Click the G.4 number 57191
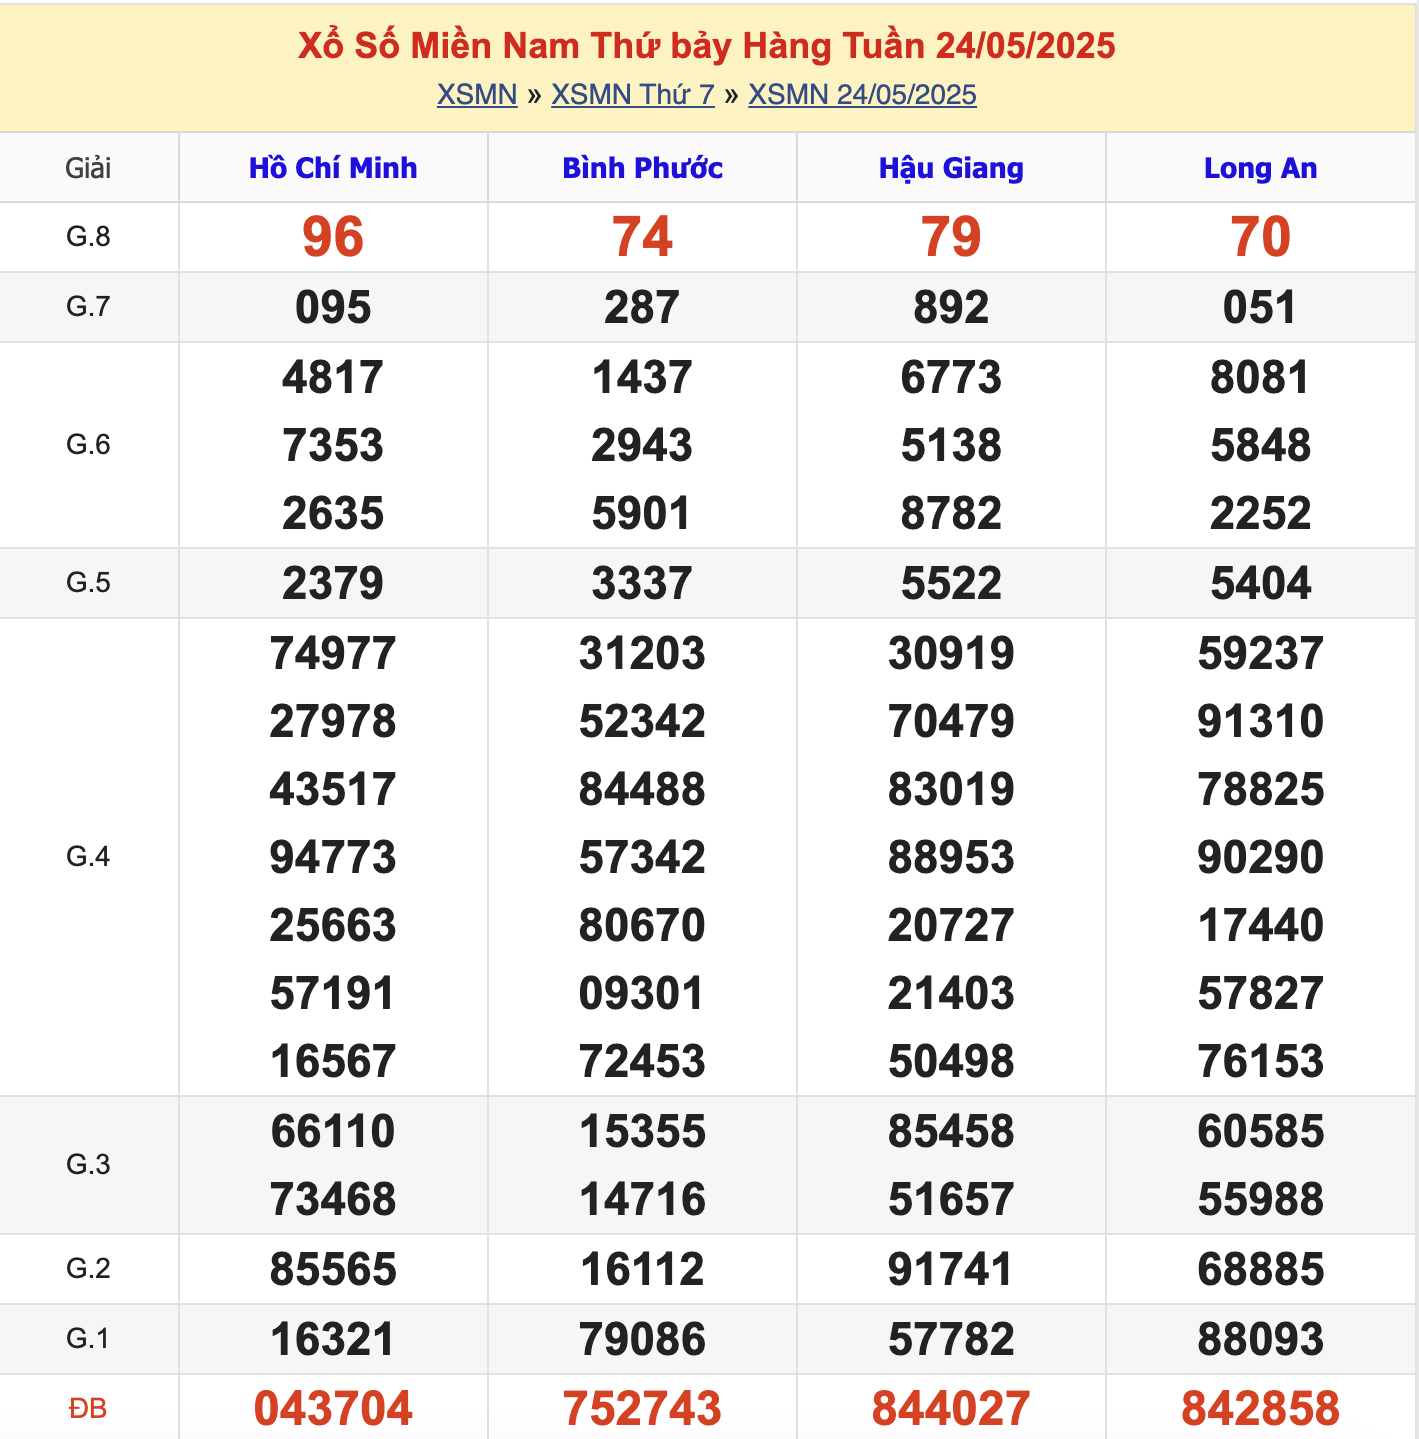The width and height of the screenshot is (1419, 1439). coord(333,993)
